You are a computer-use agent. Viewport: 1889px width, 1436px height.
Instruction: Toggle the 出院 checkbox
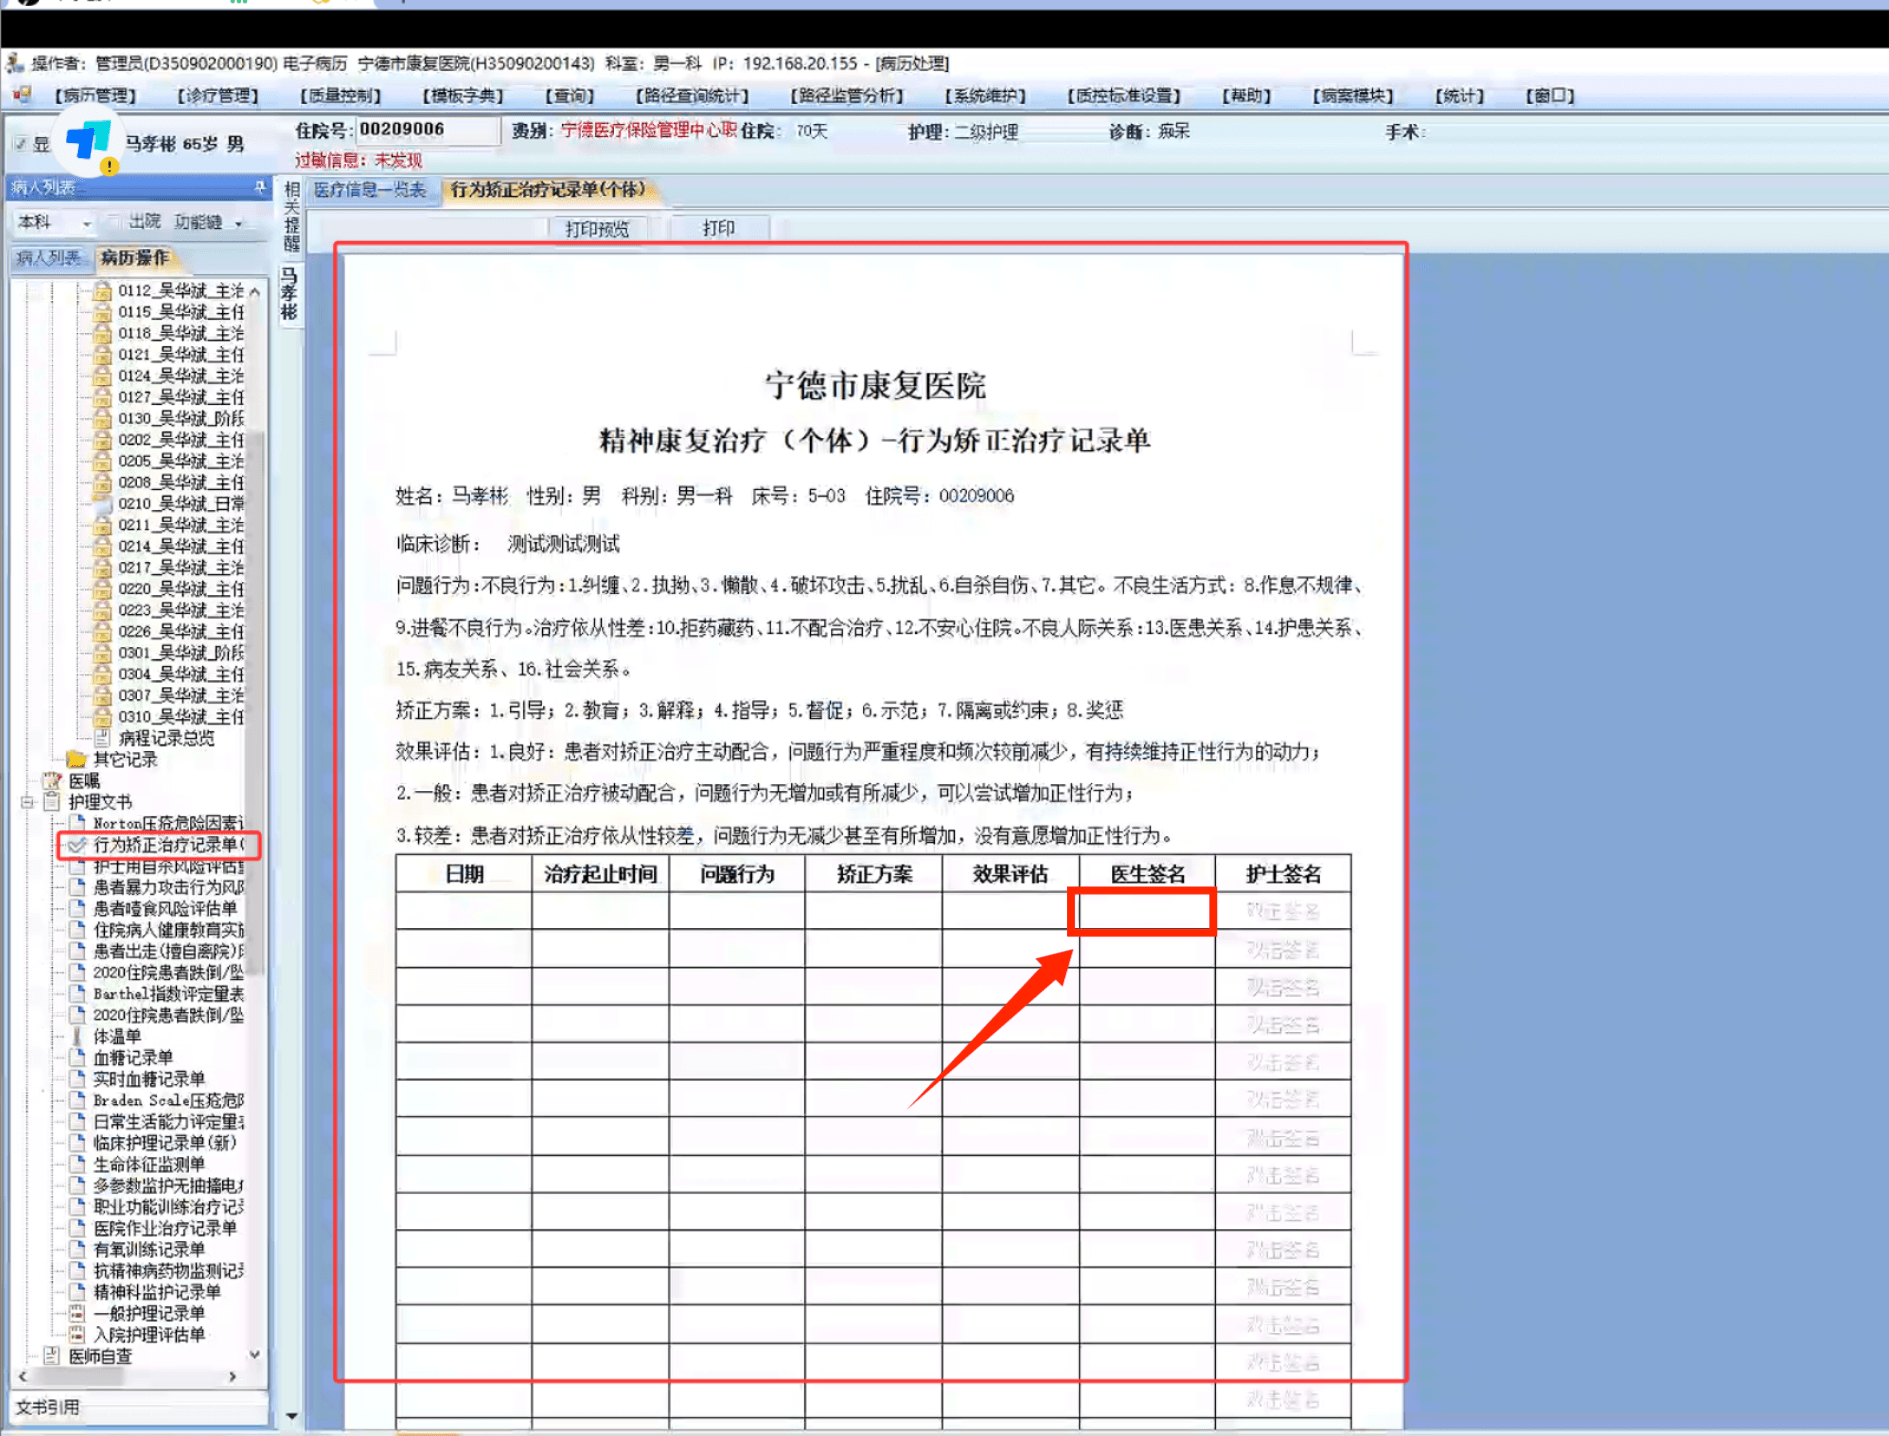click(x=114, y=221)
